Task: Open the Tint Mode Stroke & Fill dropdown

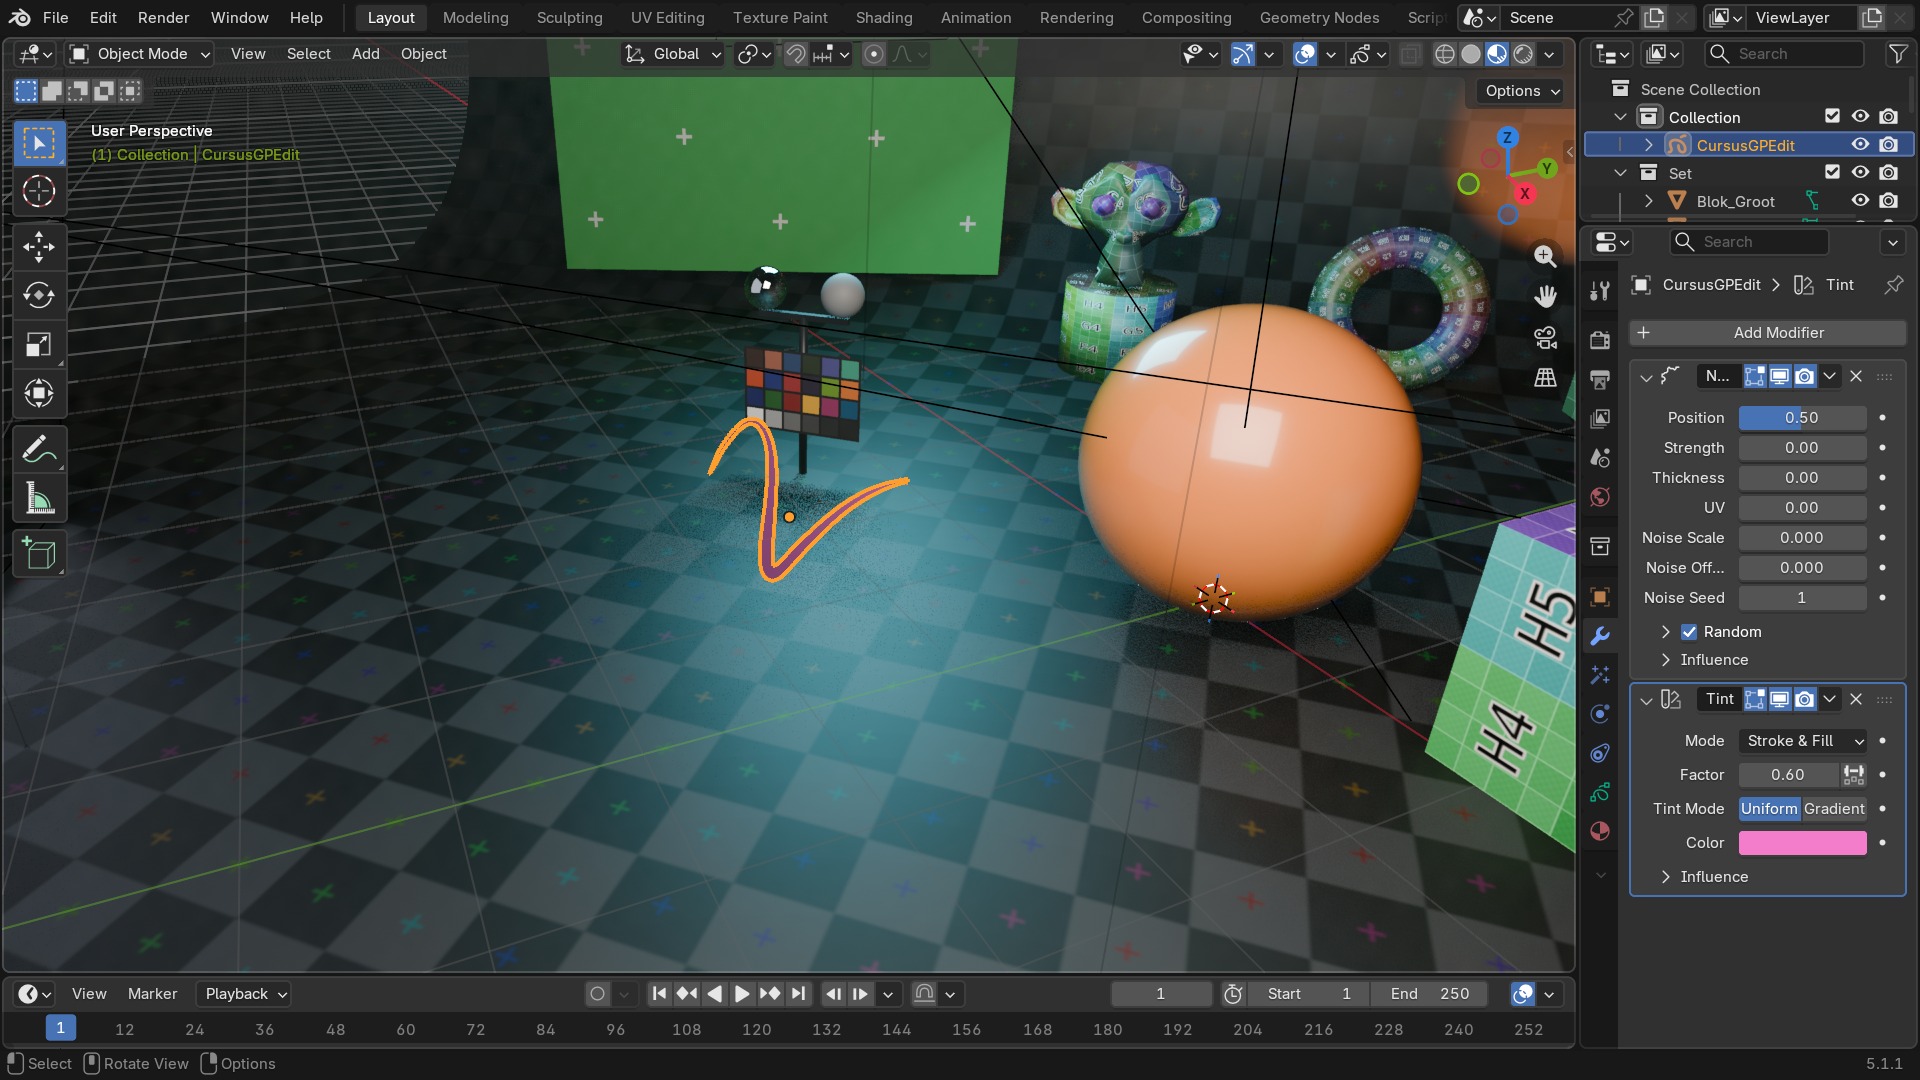Action: 1803,741
